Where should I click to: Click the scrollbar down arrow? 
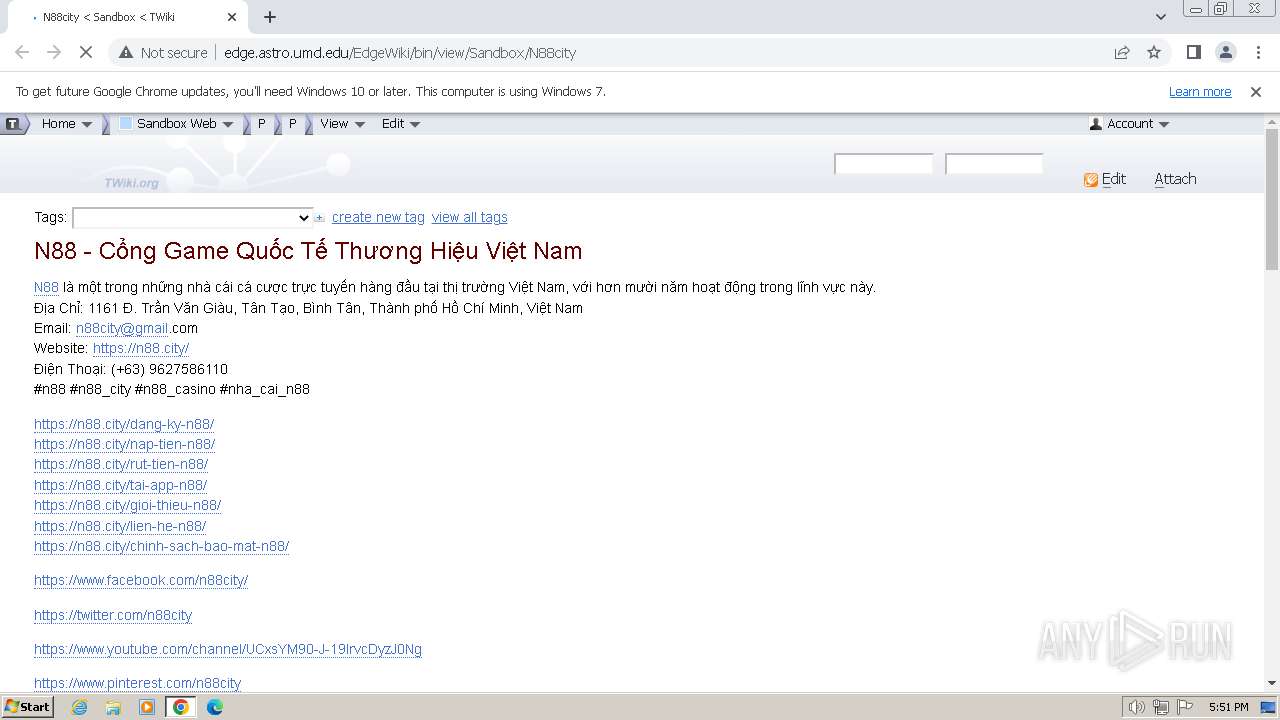(x=1272, y=683)
